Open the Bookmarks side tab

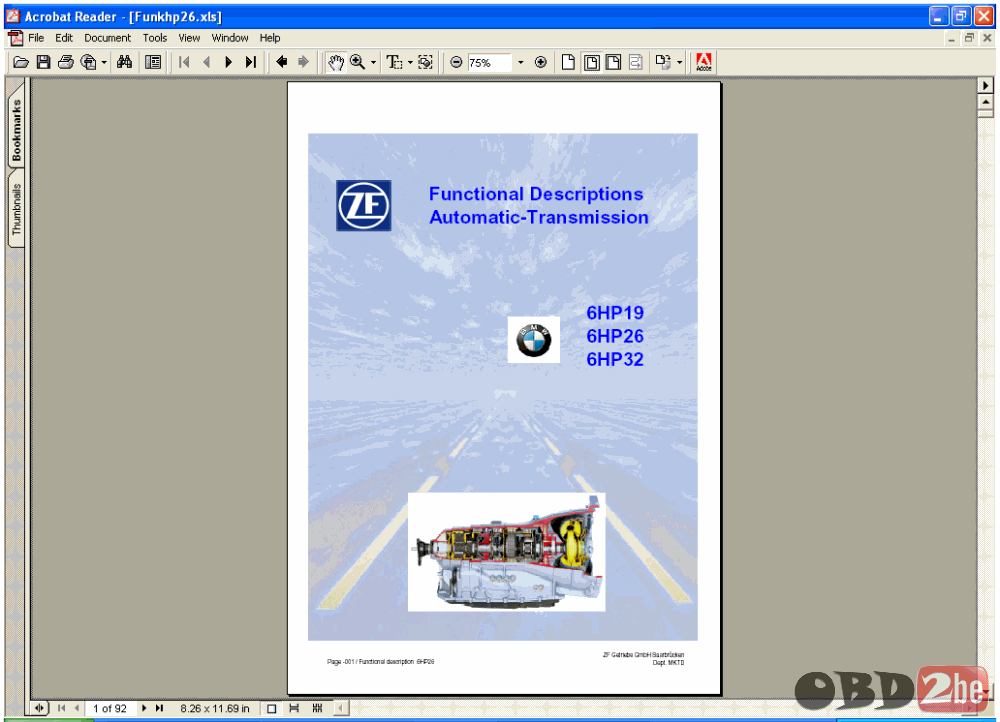(x=16, y=129)
